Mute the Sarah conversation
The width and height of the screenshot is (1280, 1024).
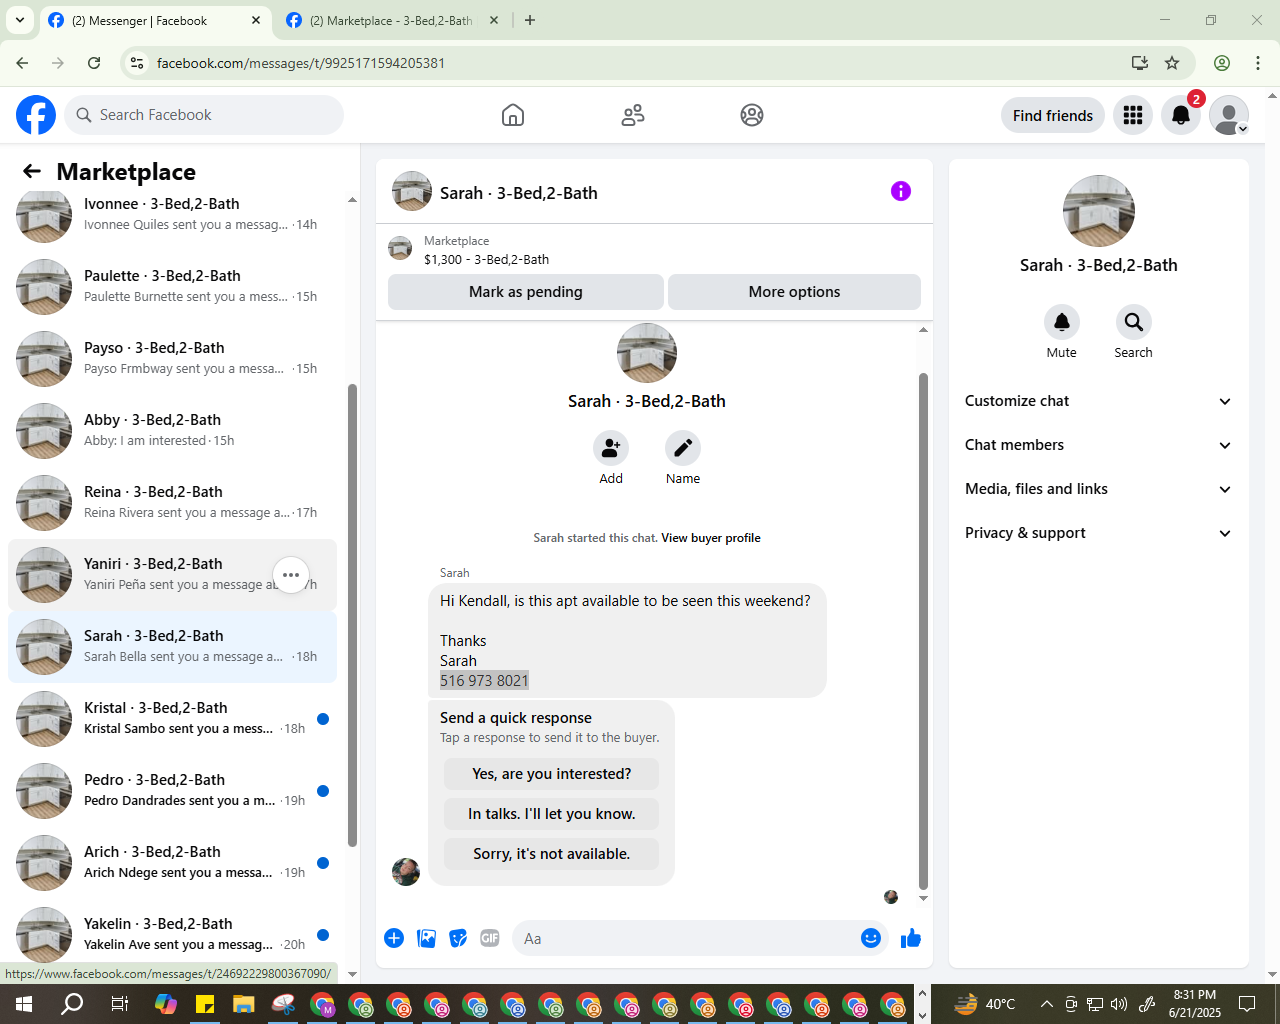coord(1062,322)
